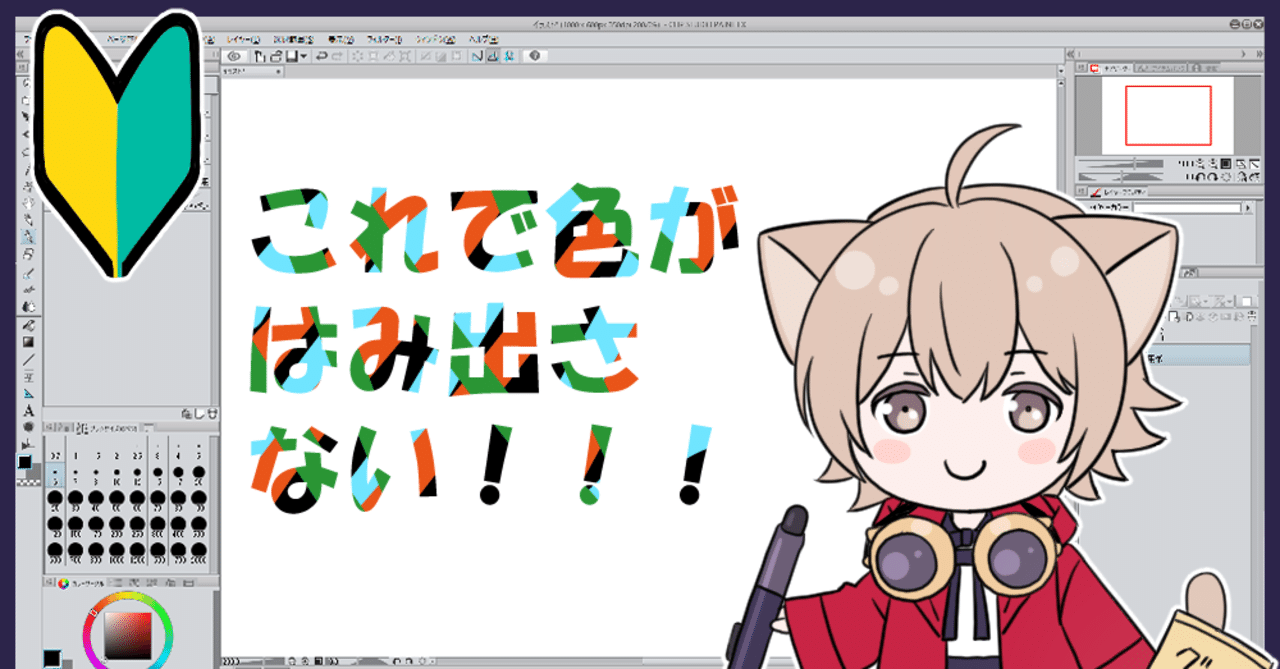The image size is (1280, 669).
Task: Switch to the Color Slider tab icon
Action: click(x=116, y=583)
